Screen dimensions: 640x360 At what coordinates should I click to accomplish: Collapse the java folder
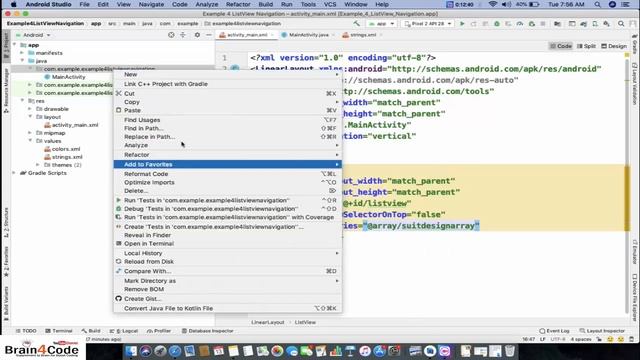click(22, 61)
